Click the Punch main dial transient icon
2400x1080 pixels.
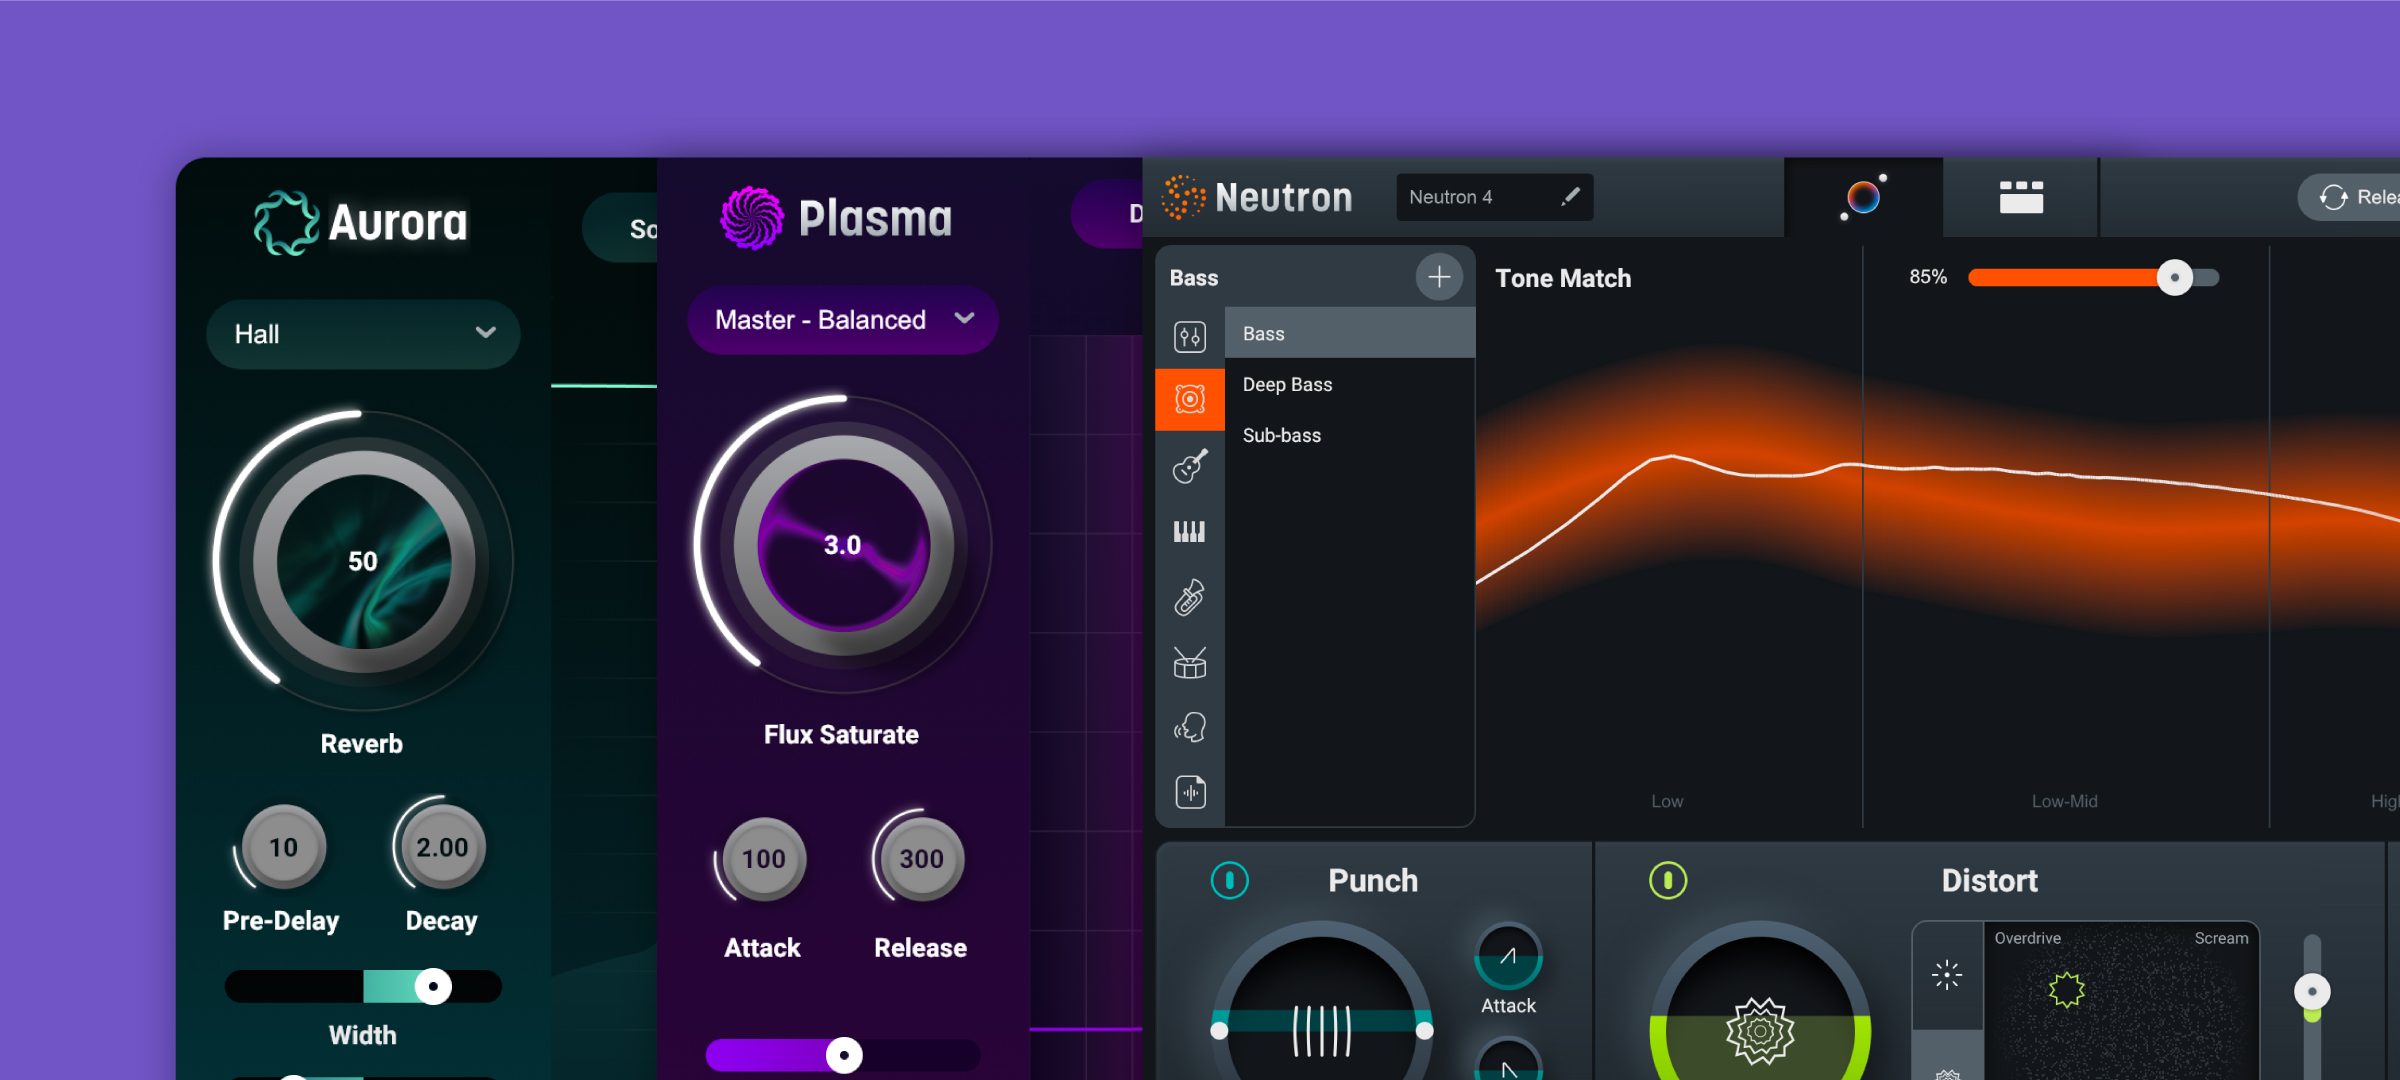(x=1322, y=1030)
